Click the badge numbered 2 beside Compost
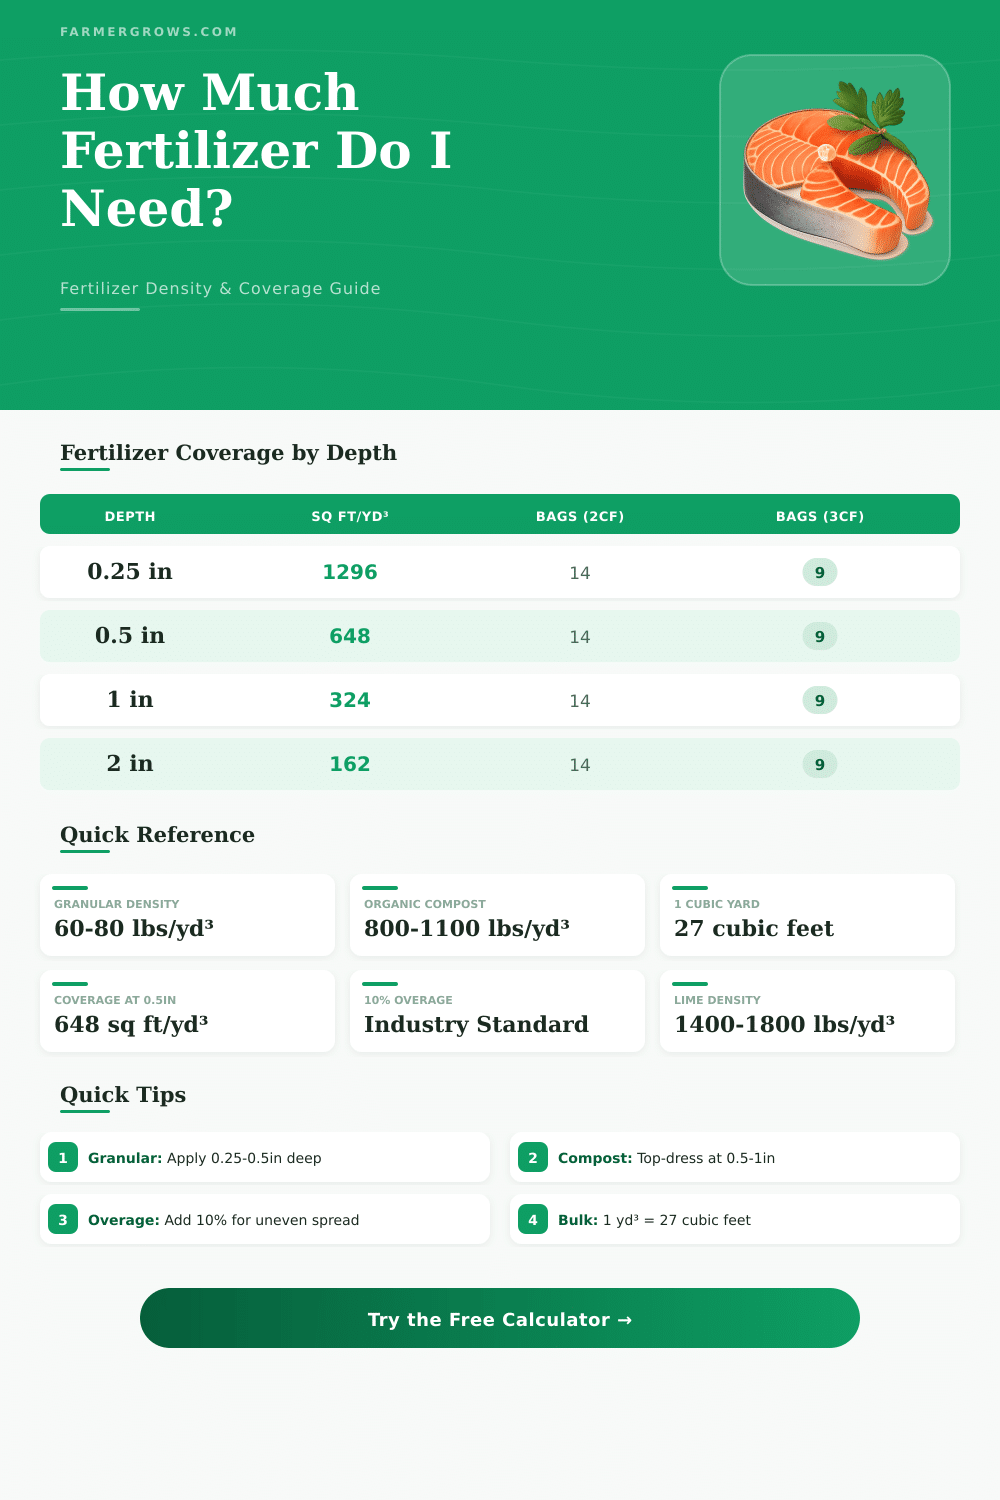Viewport: 1000px width, 1500px height. [533, 1157]
